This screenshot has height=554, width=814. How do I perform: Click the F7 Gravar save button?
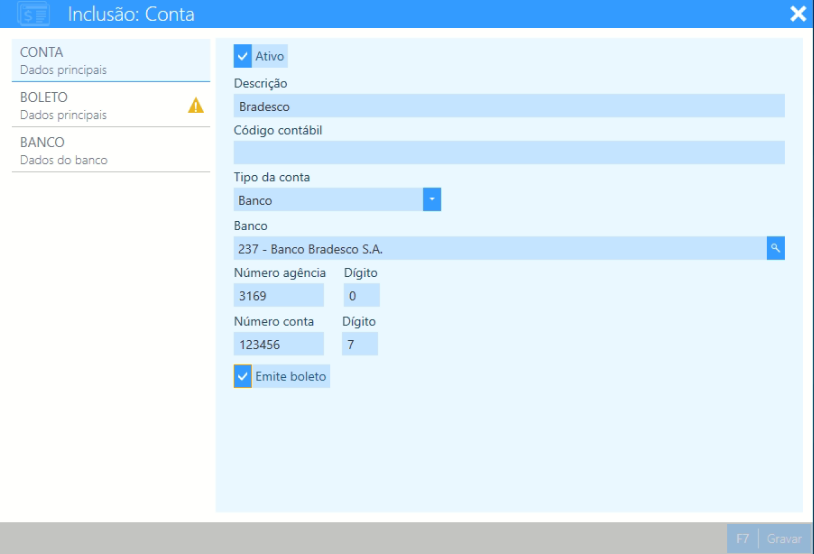click(x=769, y=538)
